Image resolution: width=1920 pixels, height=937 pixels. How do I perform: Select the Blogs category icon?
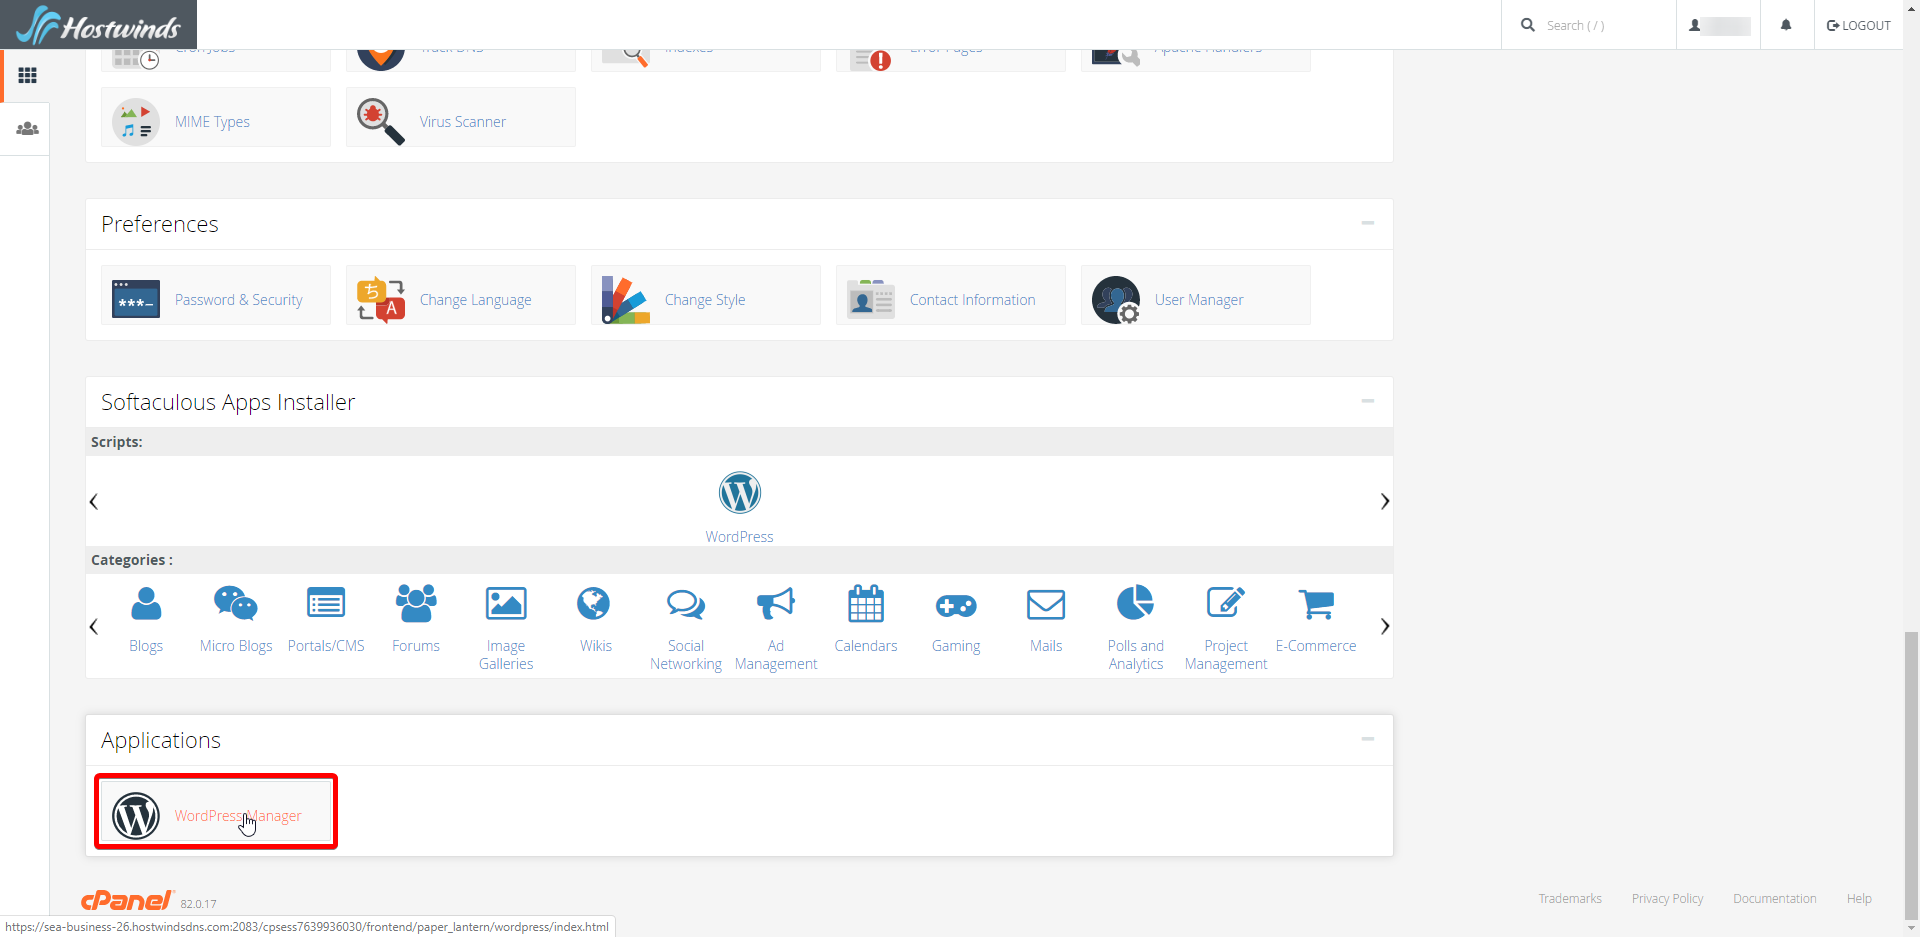146,604
